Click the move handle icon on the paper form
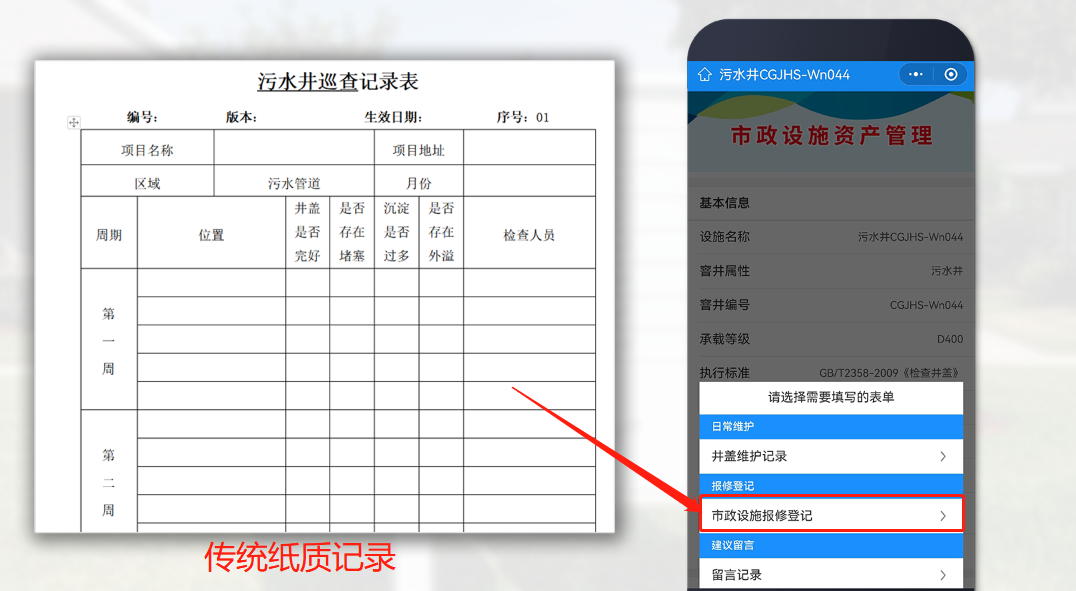This screenshot has height=591, width=1076. click(x=74, y=122)
